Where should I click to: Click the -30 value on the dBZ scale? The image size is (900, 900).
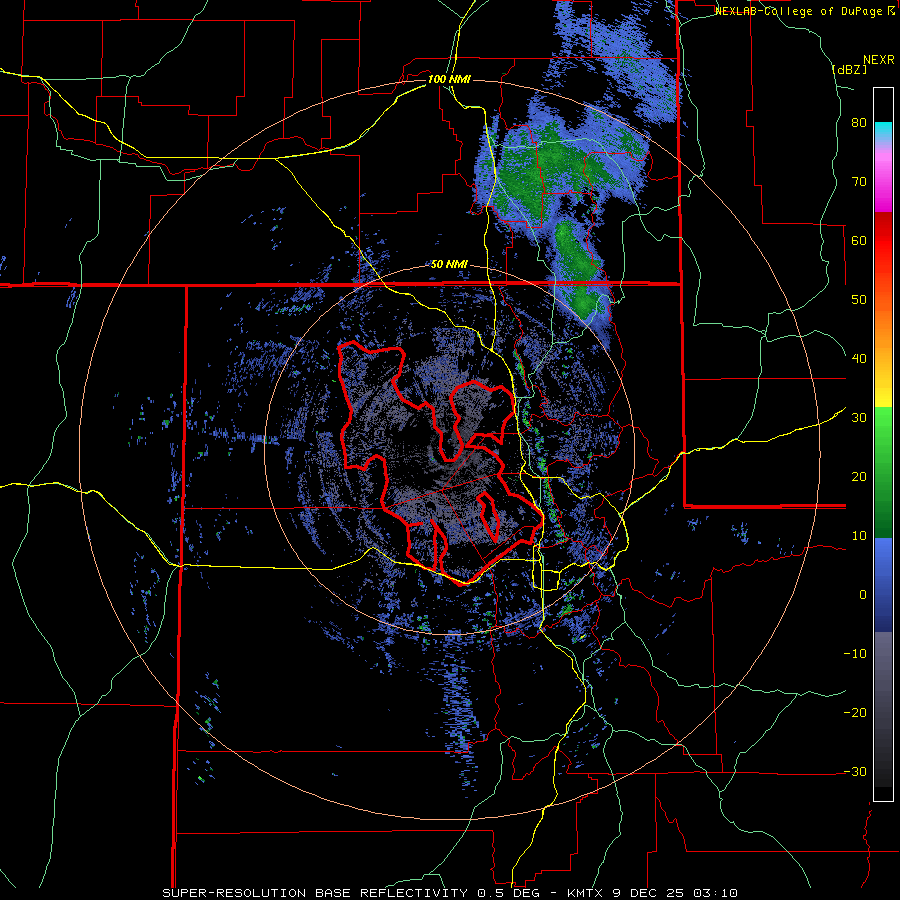[855, 771]
